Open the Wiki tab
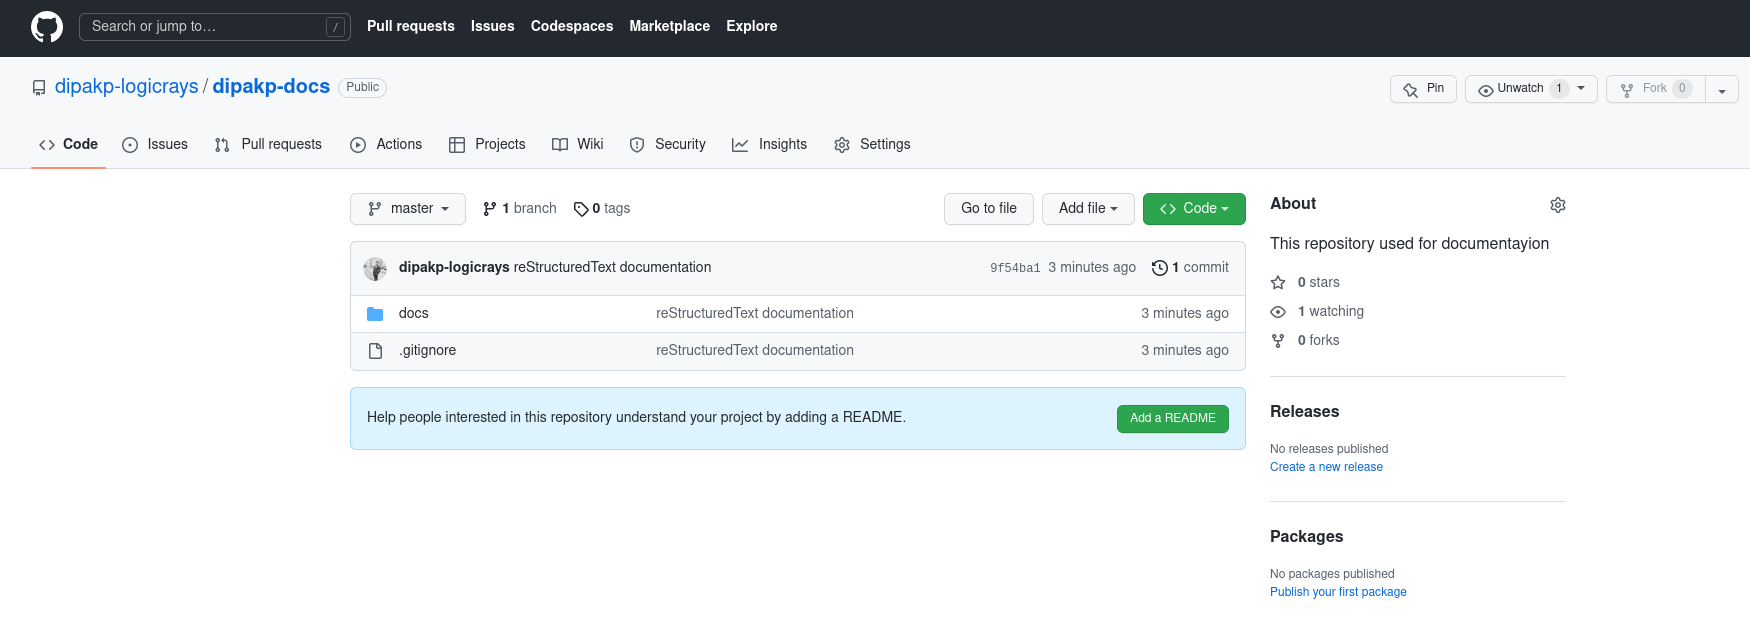This screenshot has width=1750, height=628. (x=578, y=145)
